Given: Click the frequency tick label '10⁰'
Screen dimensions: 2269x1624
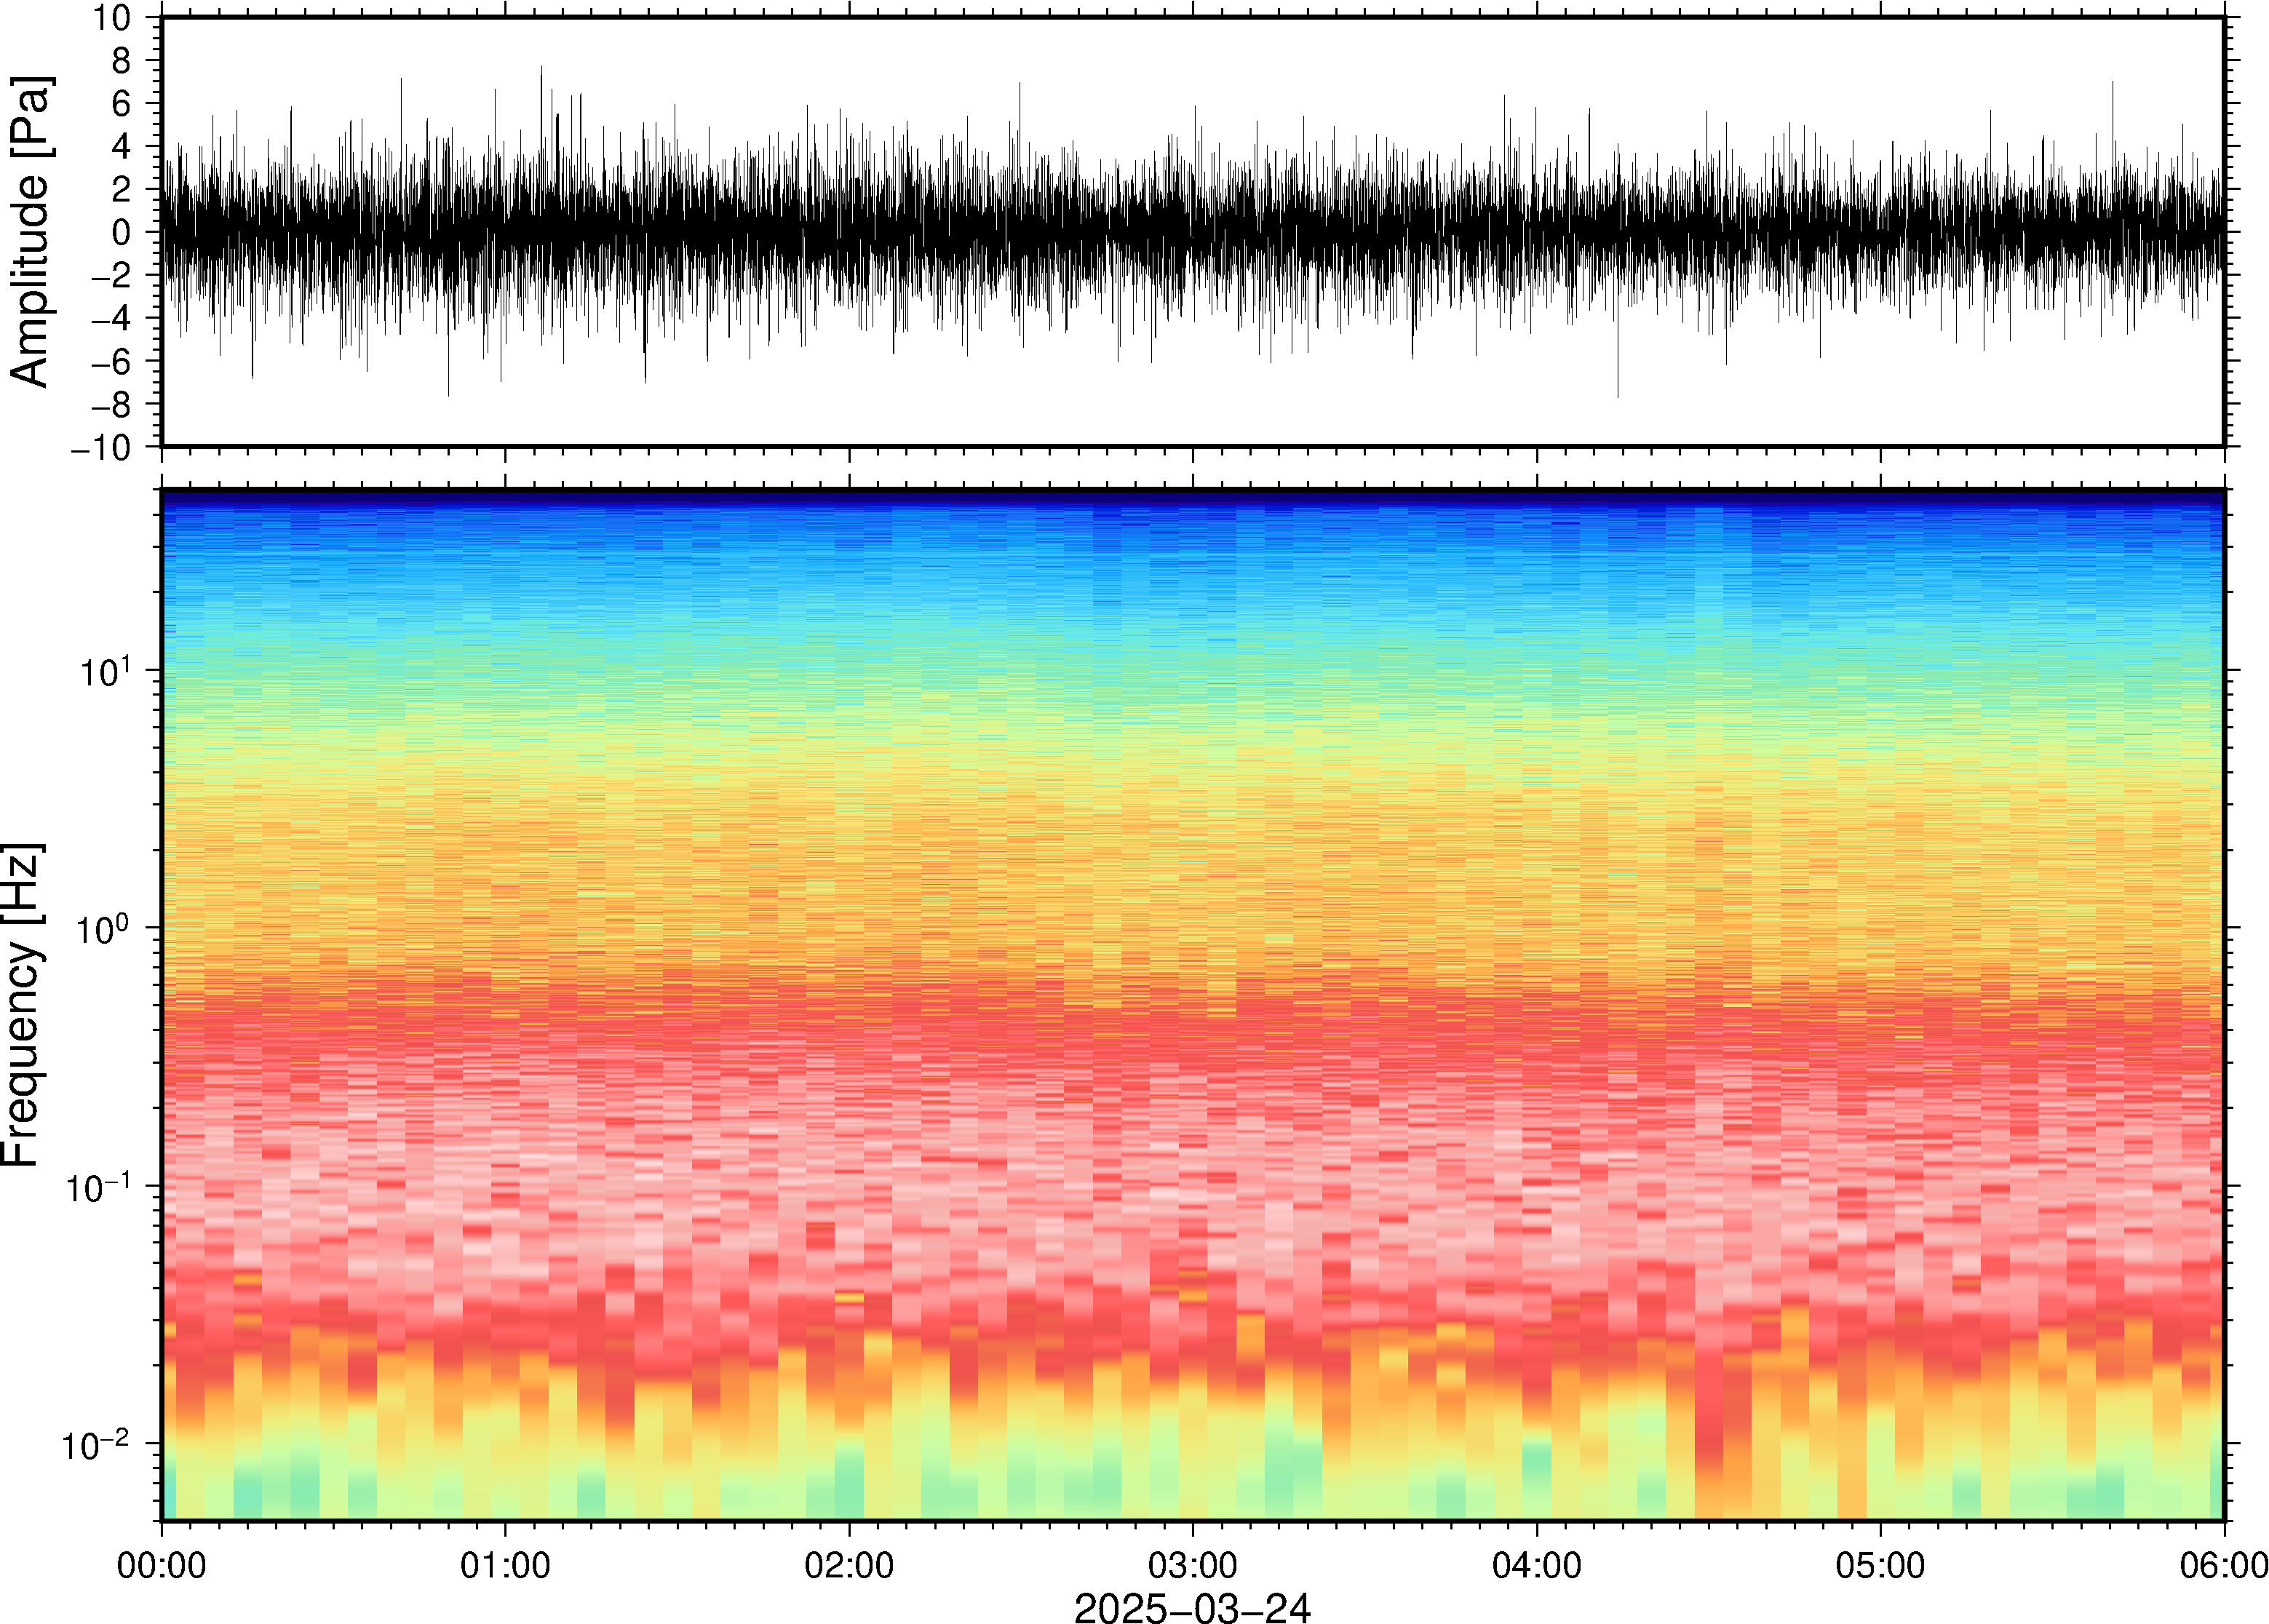Looking at the screenshot, I should coord(105,927).
